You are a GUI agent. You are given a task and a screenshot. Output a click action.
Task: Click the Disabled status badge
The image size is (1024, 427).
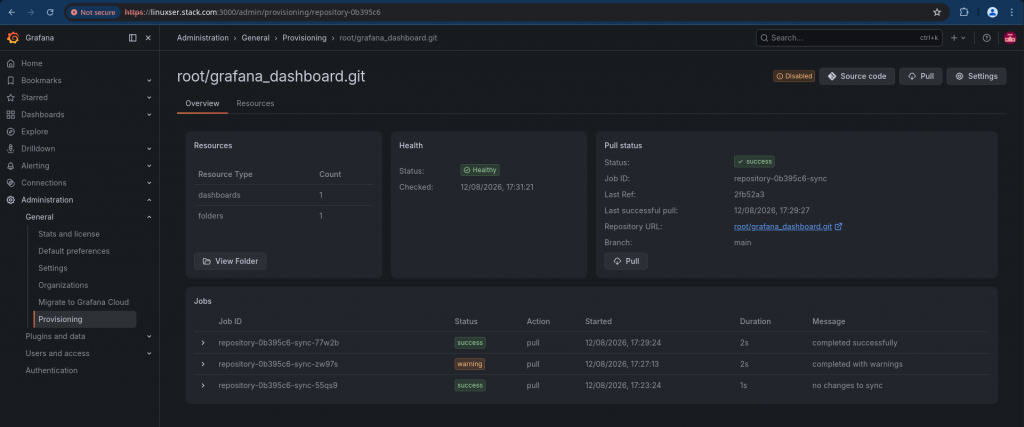click(x=793, y=76)
